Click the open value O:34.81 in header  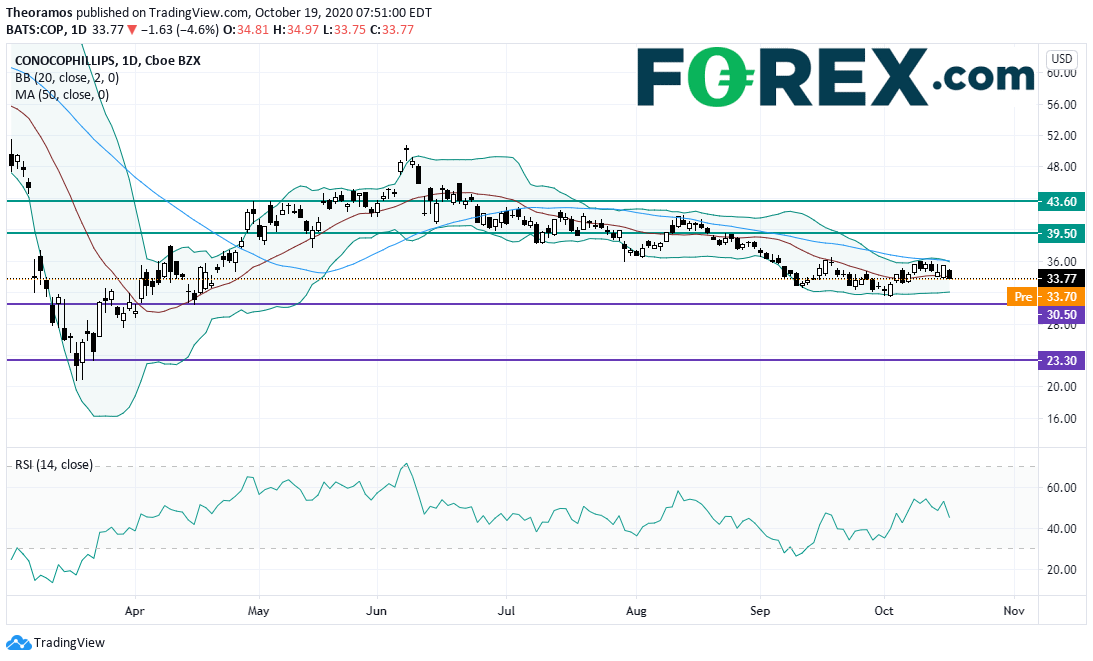pyautogui.click(x=245, y=29)
